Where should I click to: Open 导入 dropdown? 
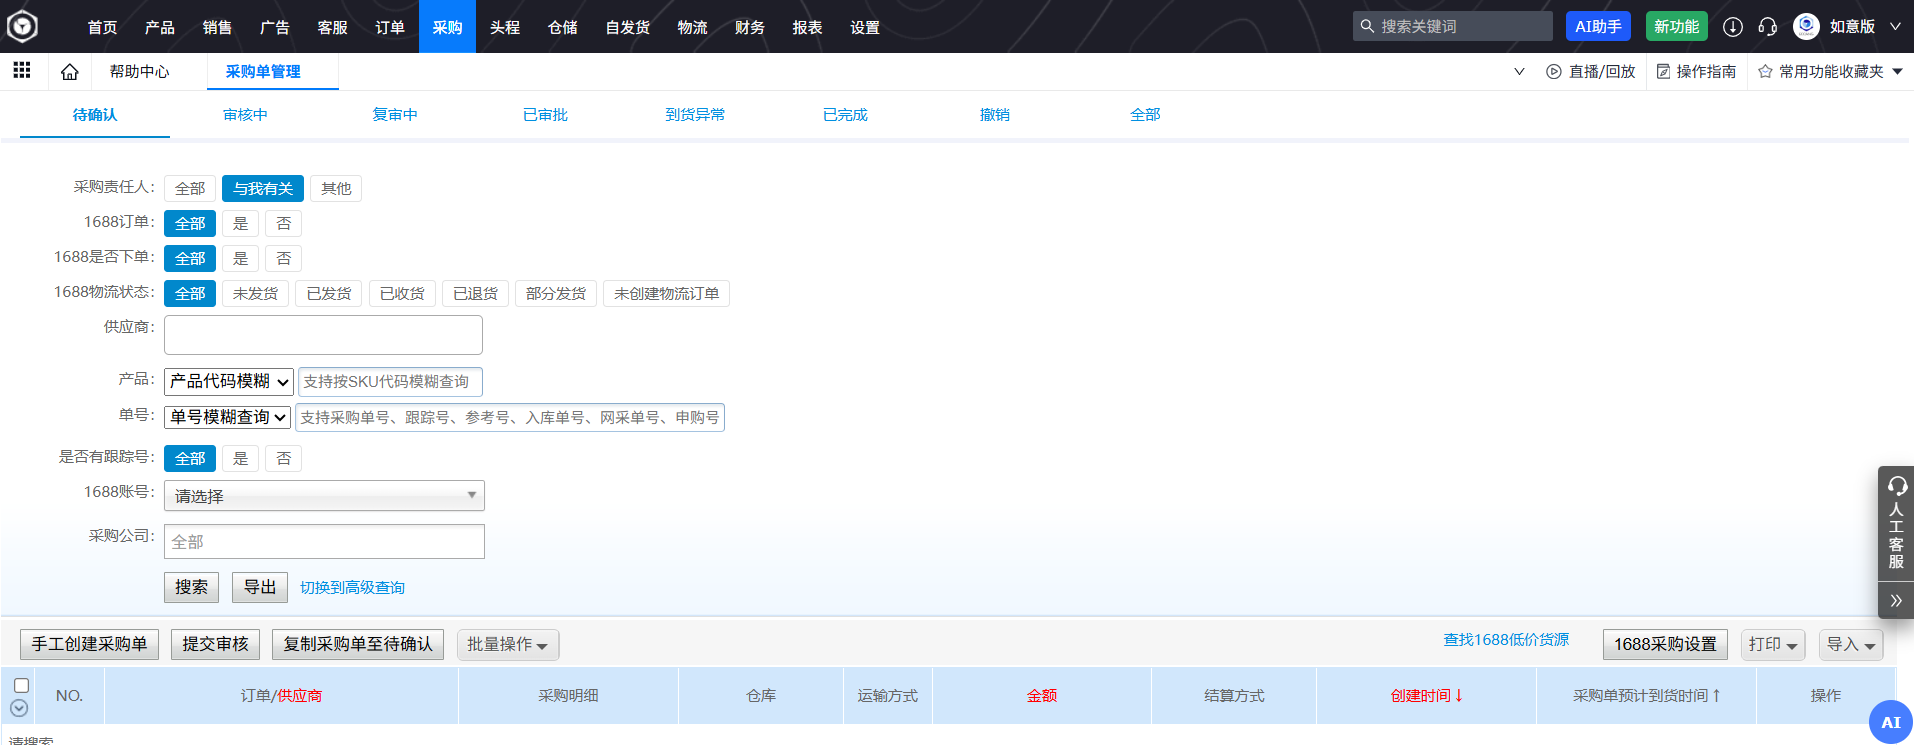[1851, 645]
